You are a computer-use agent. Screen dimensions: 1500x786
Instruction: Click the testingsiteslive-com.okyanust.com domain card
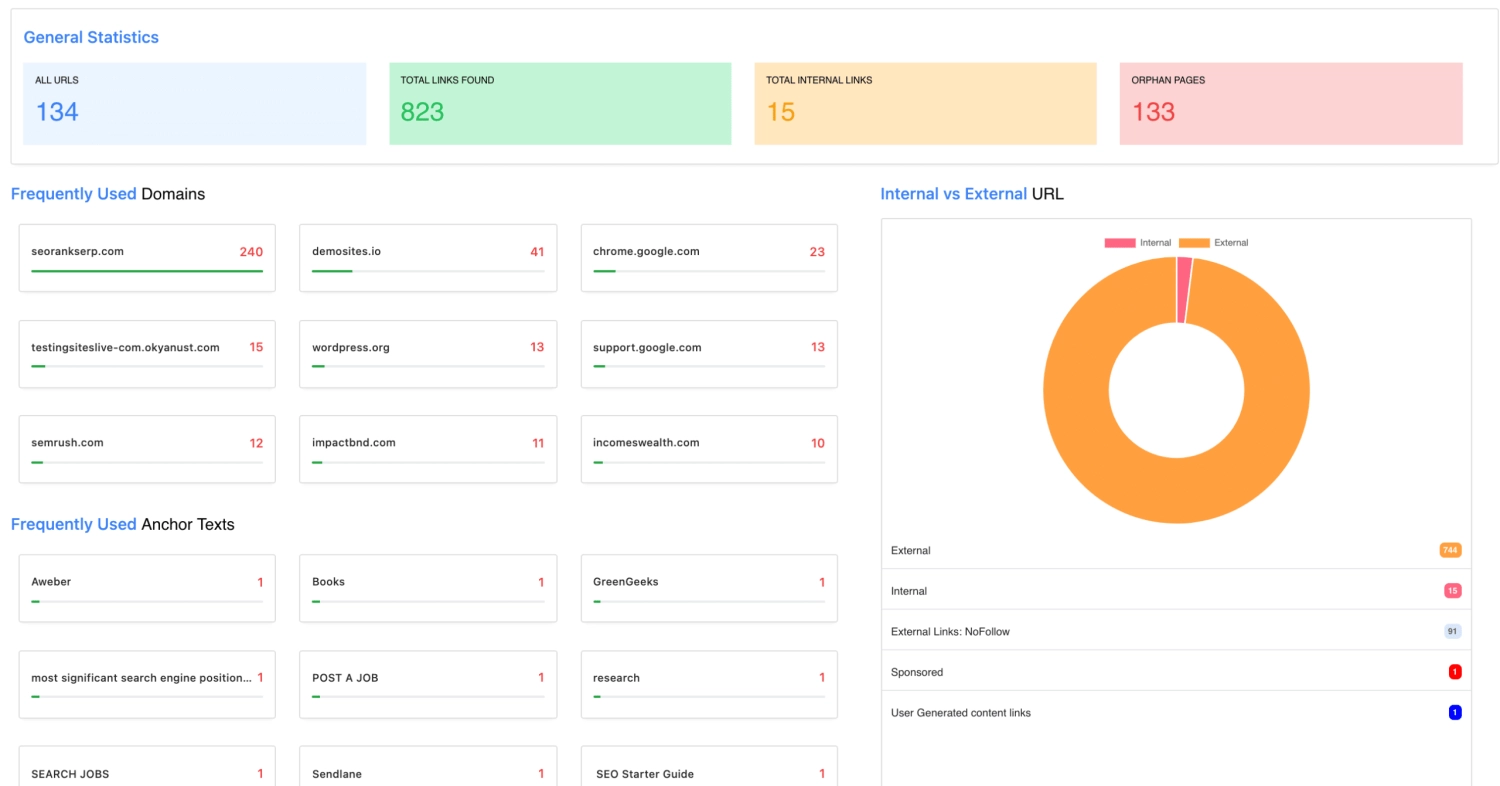[x=147, y=354]
